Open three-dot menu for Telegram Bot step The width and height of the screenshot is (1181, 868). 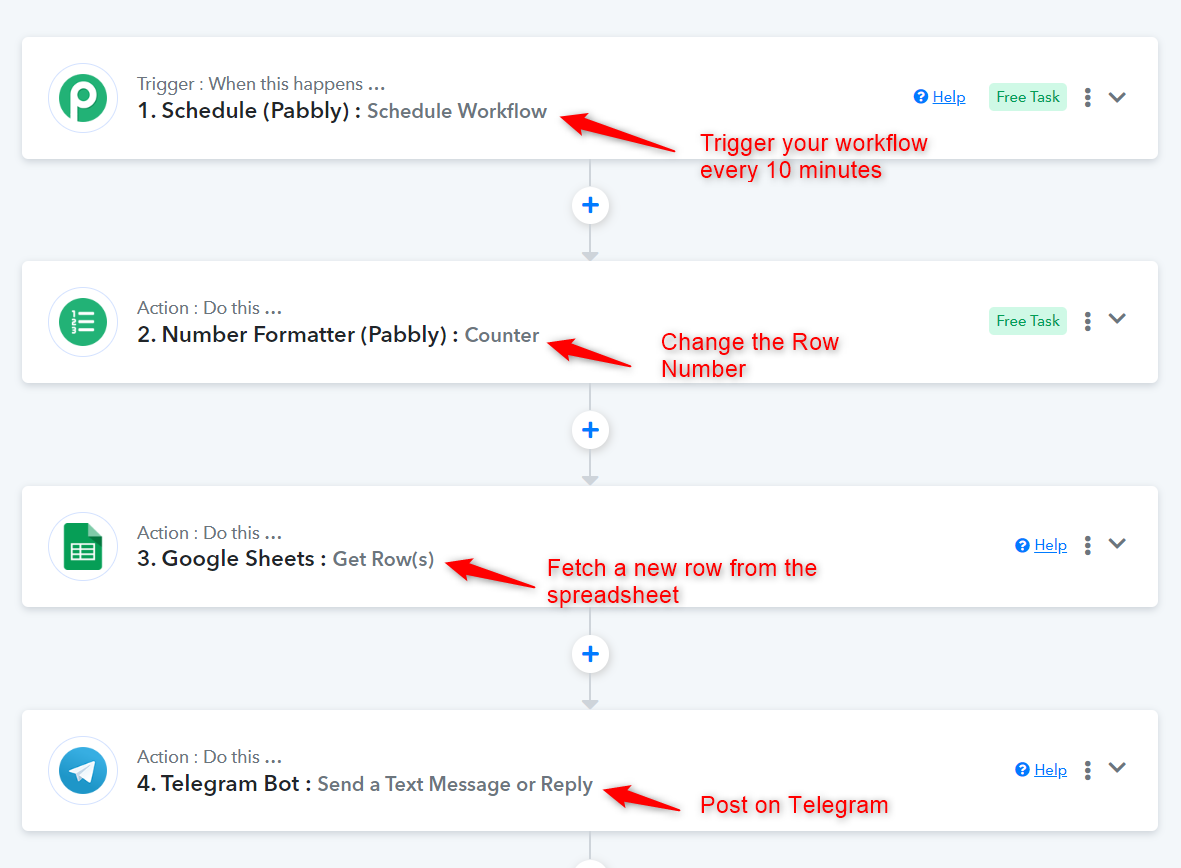[x=1088, y=770]
